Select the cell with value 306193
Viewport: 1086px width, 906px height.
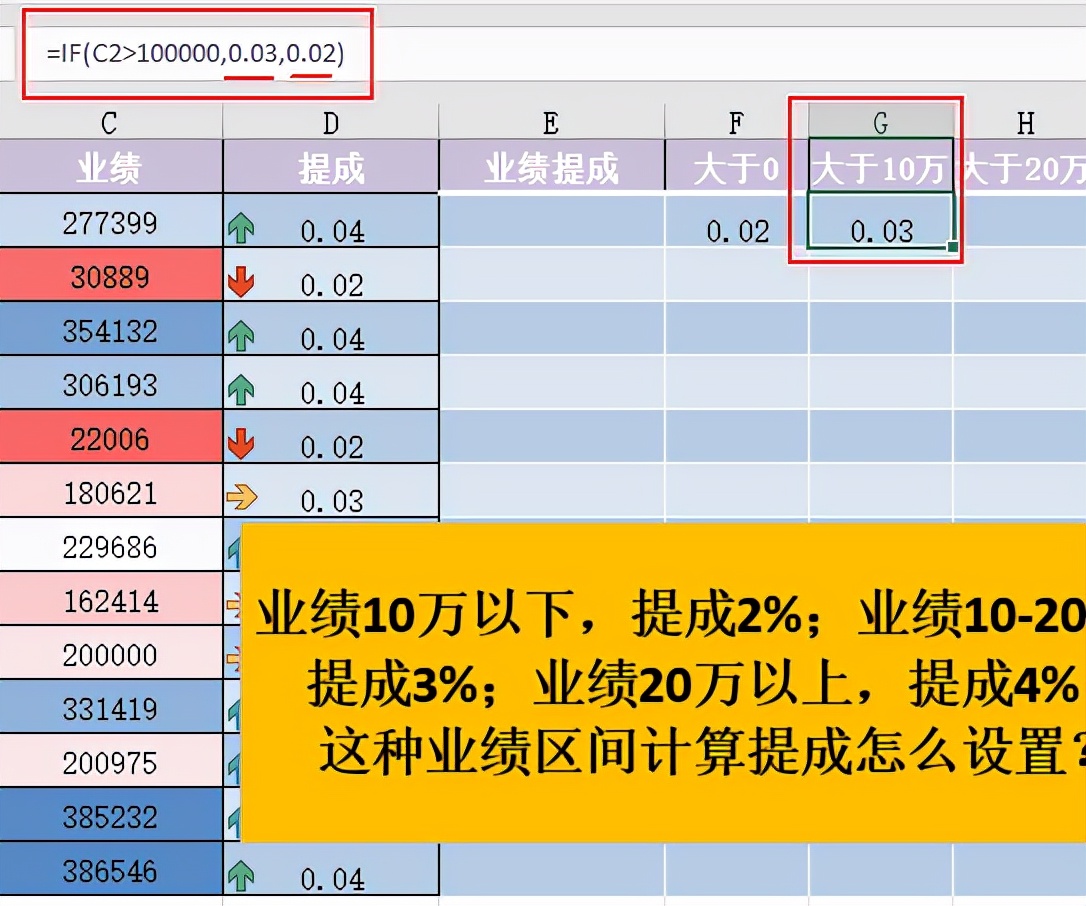click(x=111, y=382)
